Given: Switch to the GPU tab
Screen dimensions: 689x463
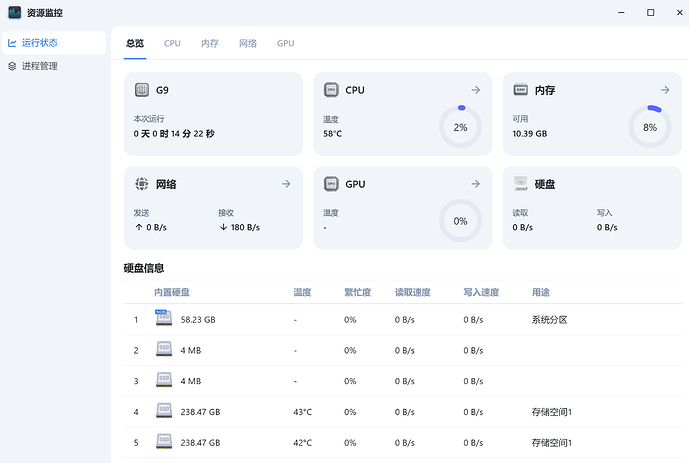Looking at the screenshot, I should 285,44.
